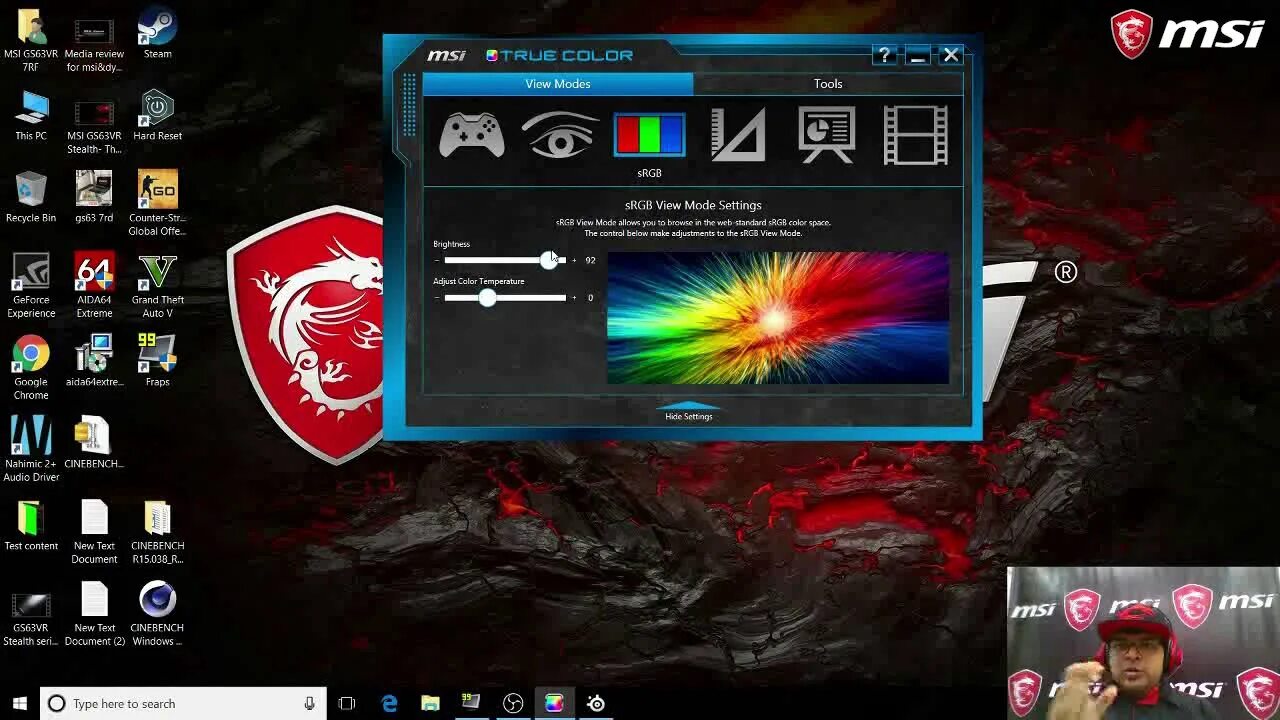Image resolution: width=1280 pixels, height=720 pixels.
Task: Open File Explorer from the taskbar
Action: pyautogui.click(x=430, y=703)
